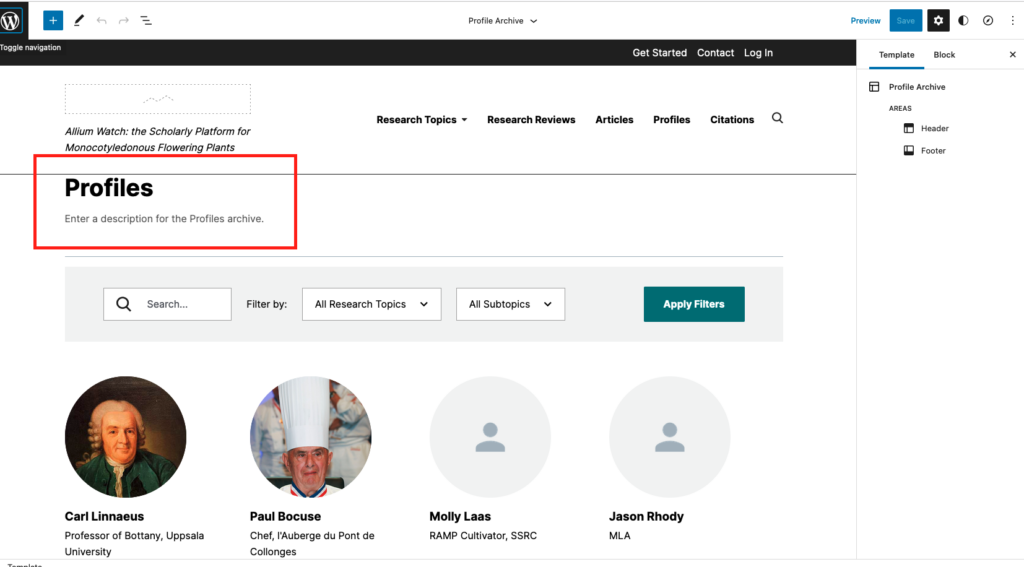Screen dimensions: 1024x567
Task: Click the Jason Rhody name
Action: click(x=646, y=516)
